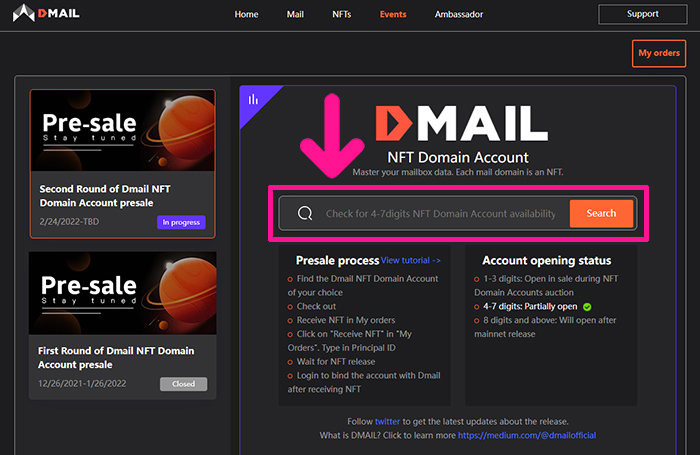This screenshot has height=455, width=700.
Task: Click the '4-7 digits: Partially open' text
Action: (x=530, y=306)
